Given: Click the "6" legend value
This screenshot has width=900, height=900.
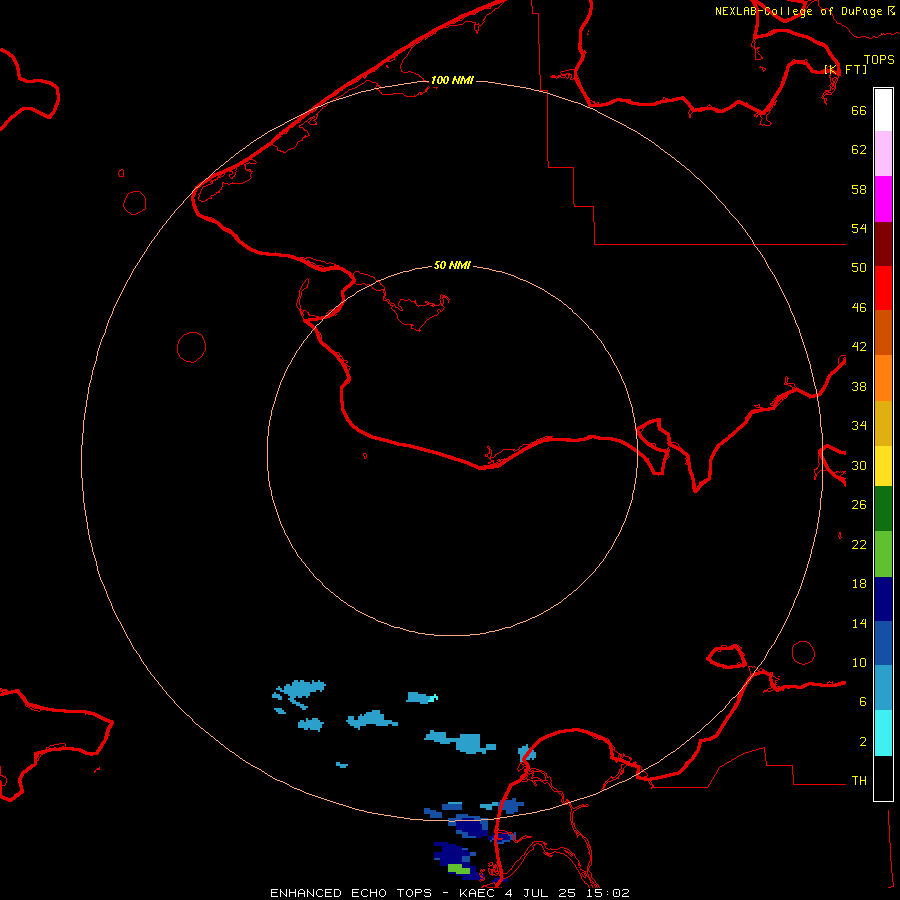Looking at the screenshot, I should (x=862, y=702).
